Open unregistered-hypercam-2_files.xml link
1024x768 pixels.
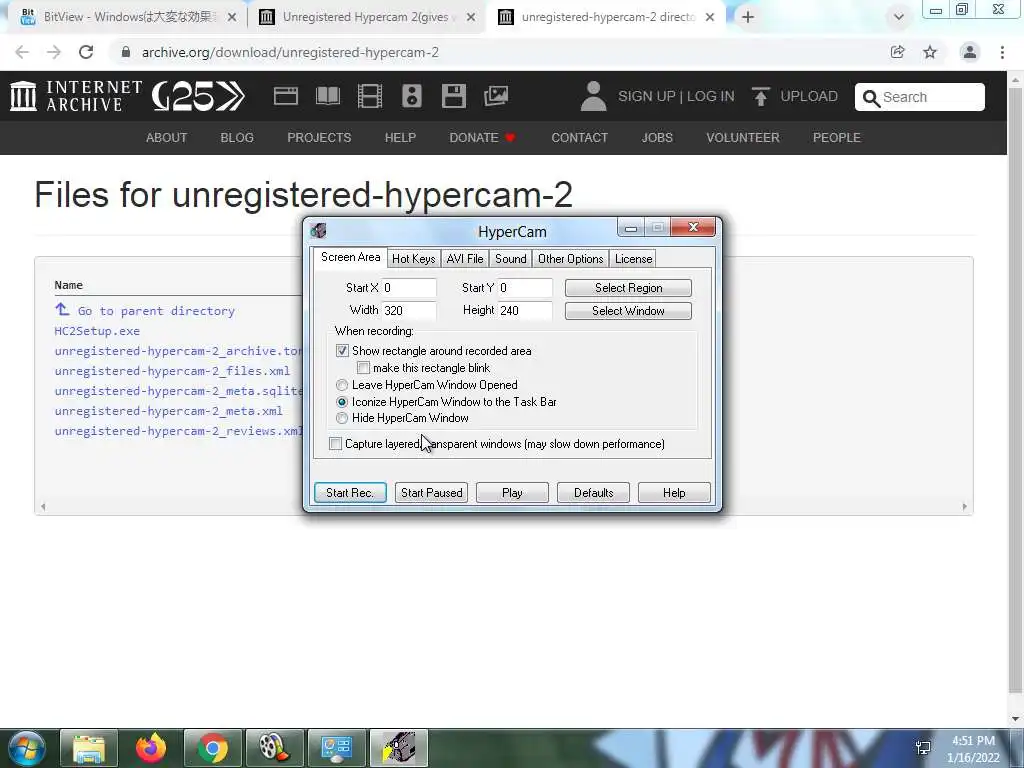172,371
